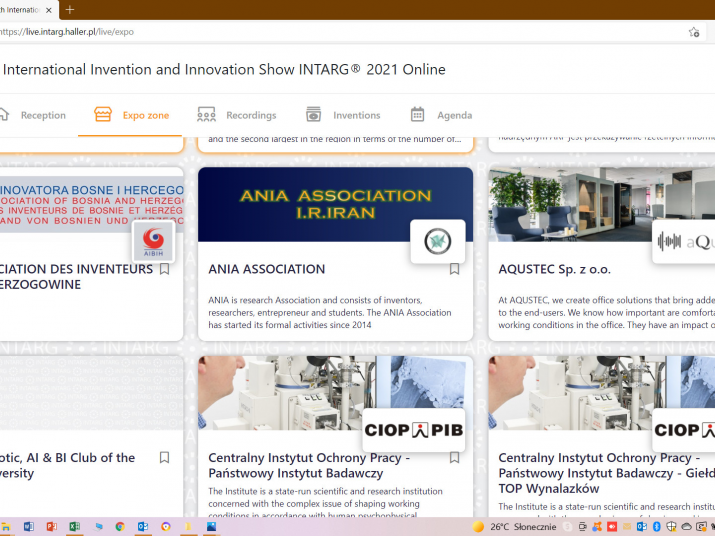Screen dimensions: 715x536
Task: Open AQUSTEC Sp. z o.o. title link
Action: tap(554, 269)
